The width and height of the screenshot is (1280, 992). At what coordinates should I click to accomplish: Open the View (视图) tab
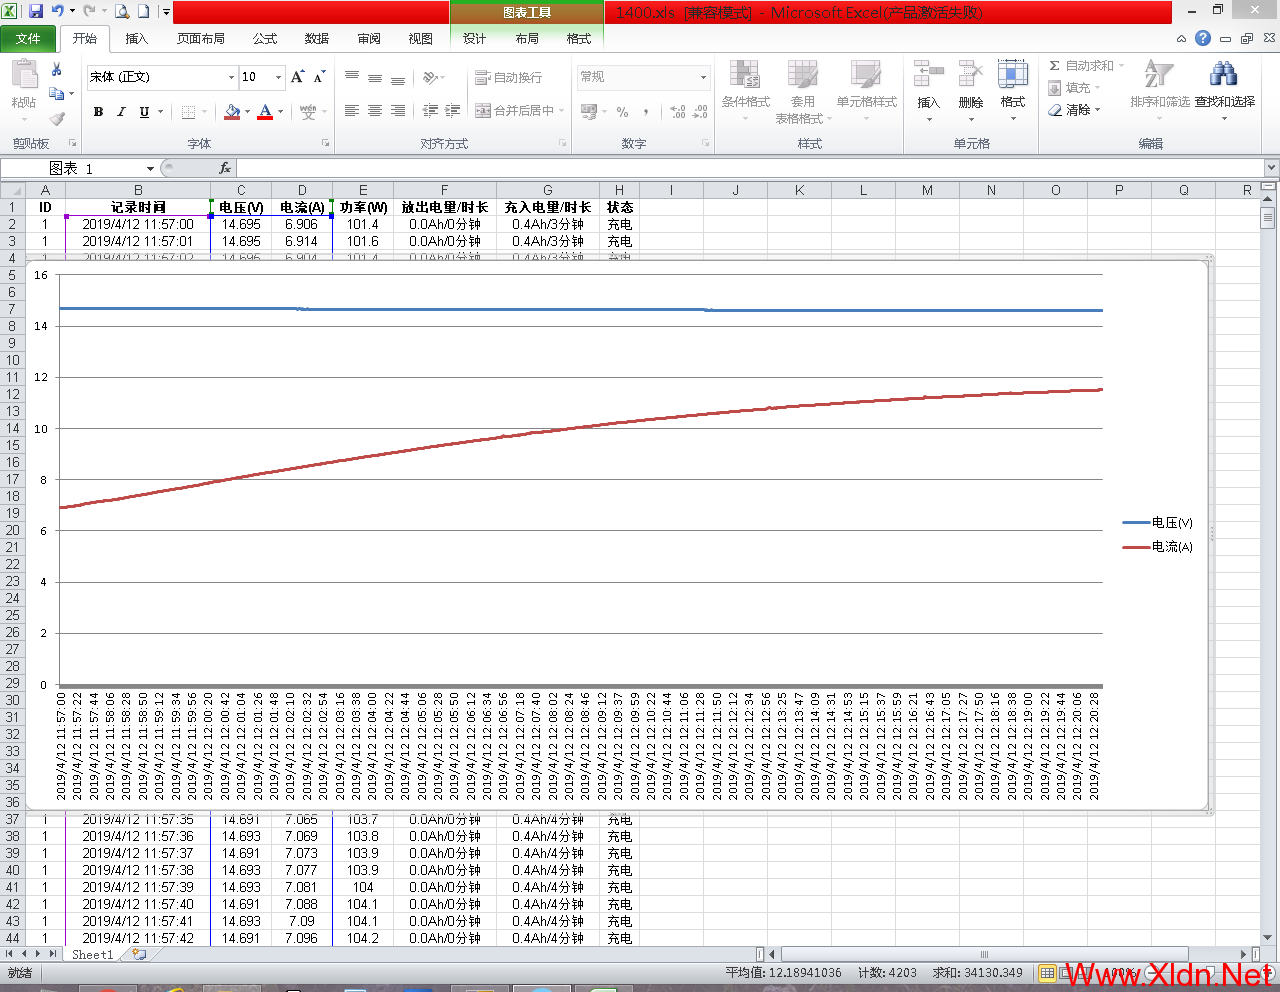pyautogui.click(x=421, y=38)
